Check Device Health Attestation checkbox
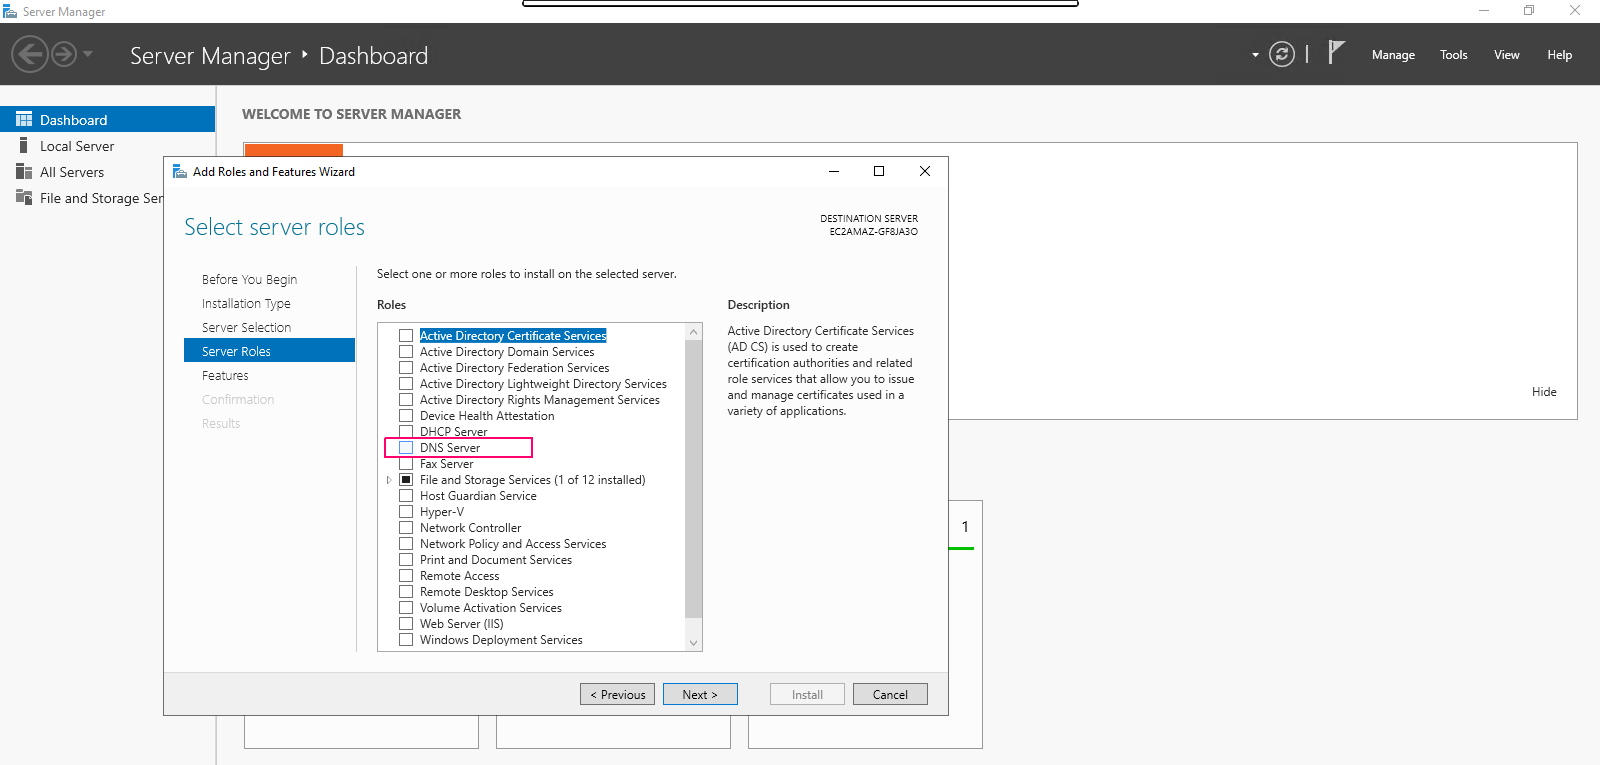1600x765 pixels. tap(406, 416)
